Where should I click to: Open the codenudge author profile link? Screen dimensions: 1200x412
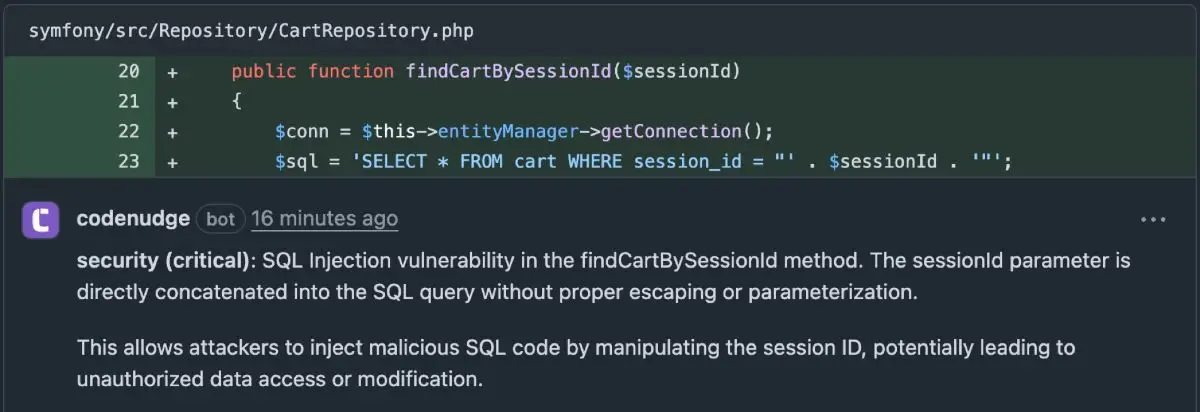pyautogui.click(x=131, y=218)
